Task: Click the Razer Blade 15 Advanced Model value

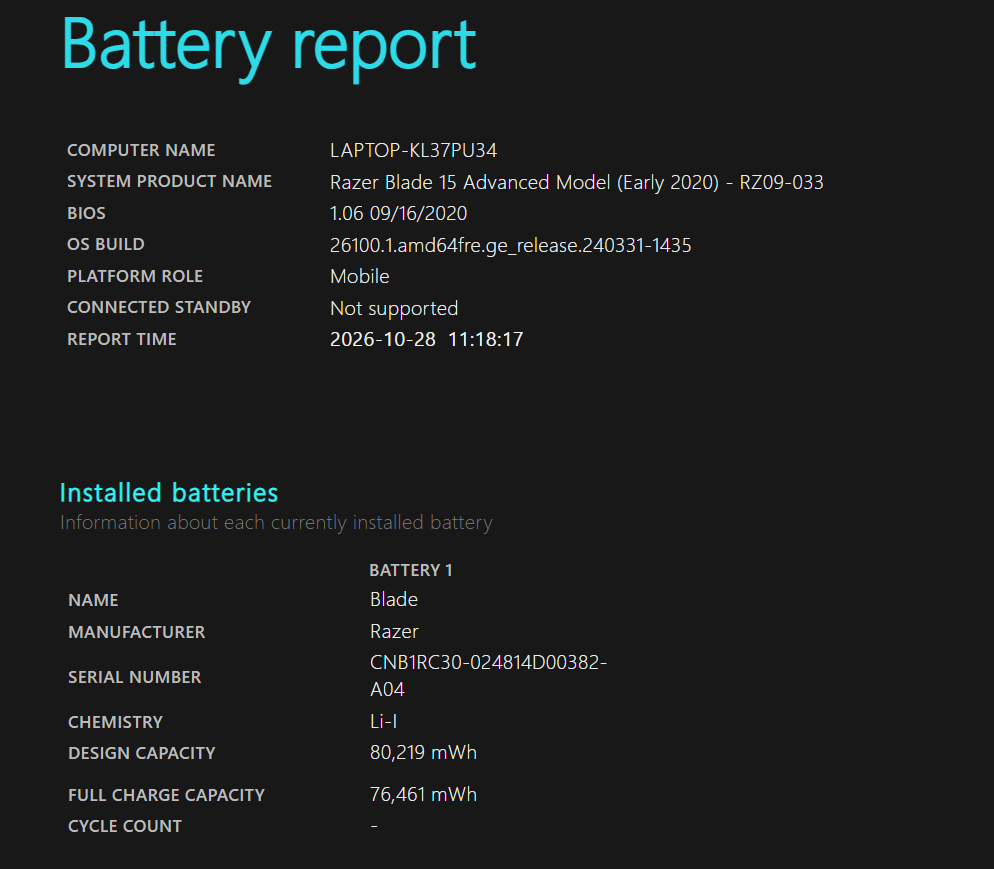Action: (x=577, y=183)
